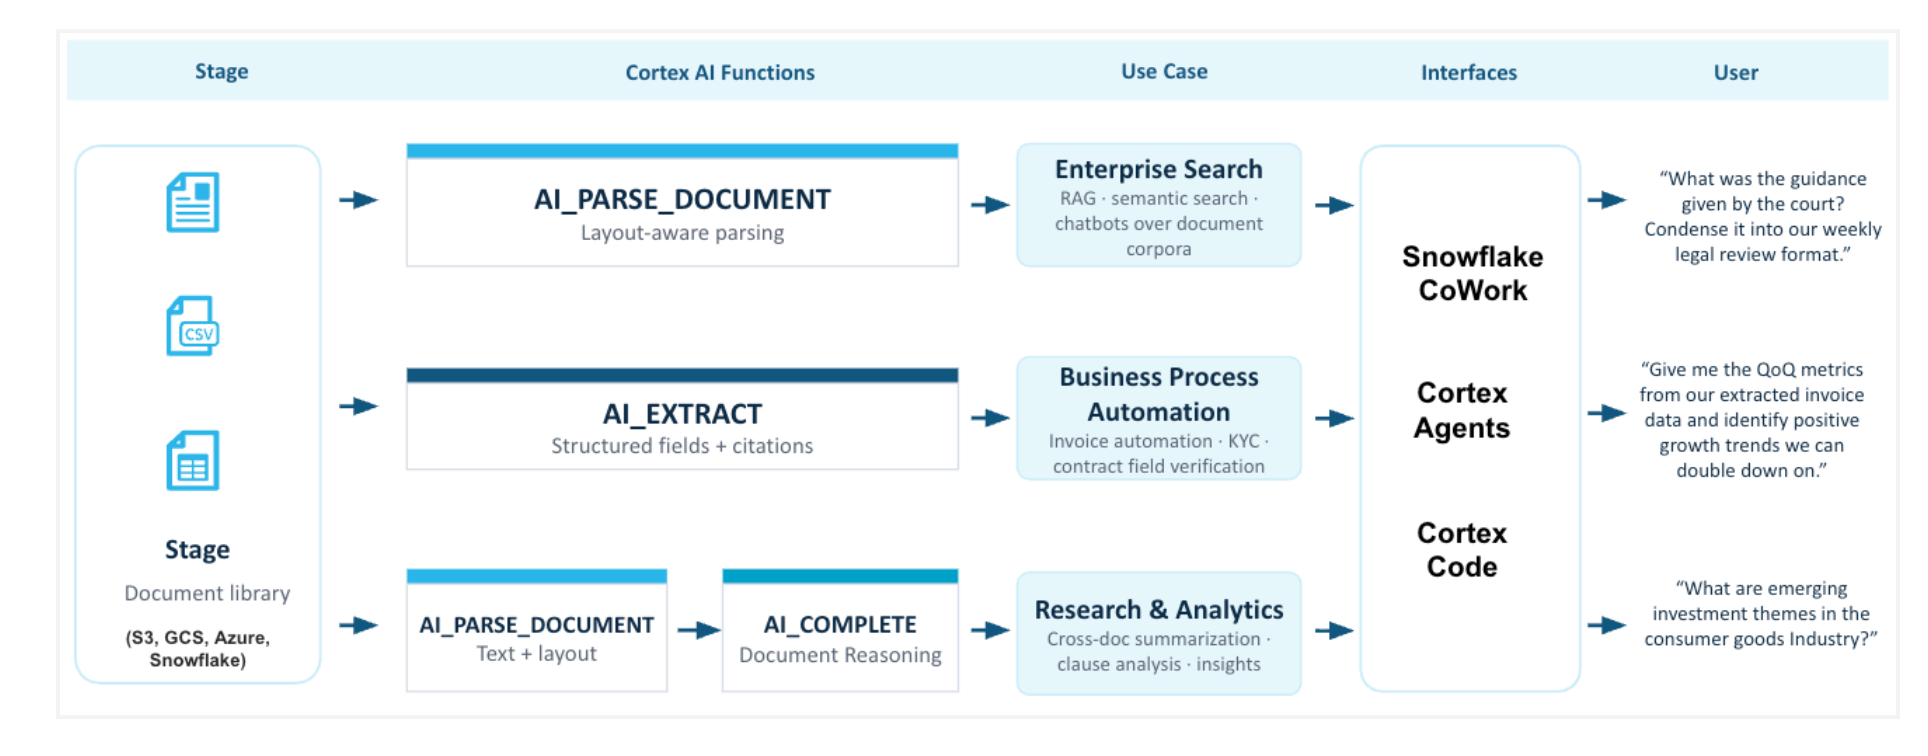Click the Cortex Agents label
This screenshot has width=1928, height=756.
[x=1462, y=410]
